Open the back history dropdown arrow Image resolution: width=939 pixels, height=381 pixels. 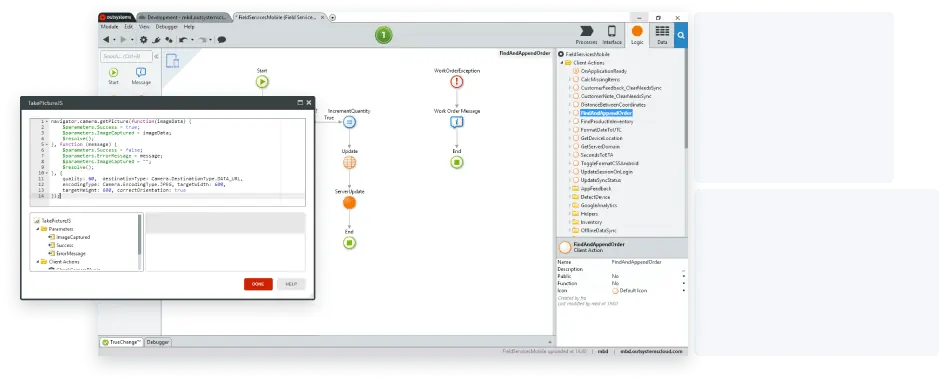pyautogui.click(x=114, y=40)
